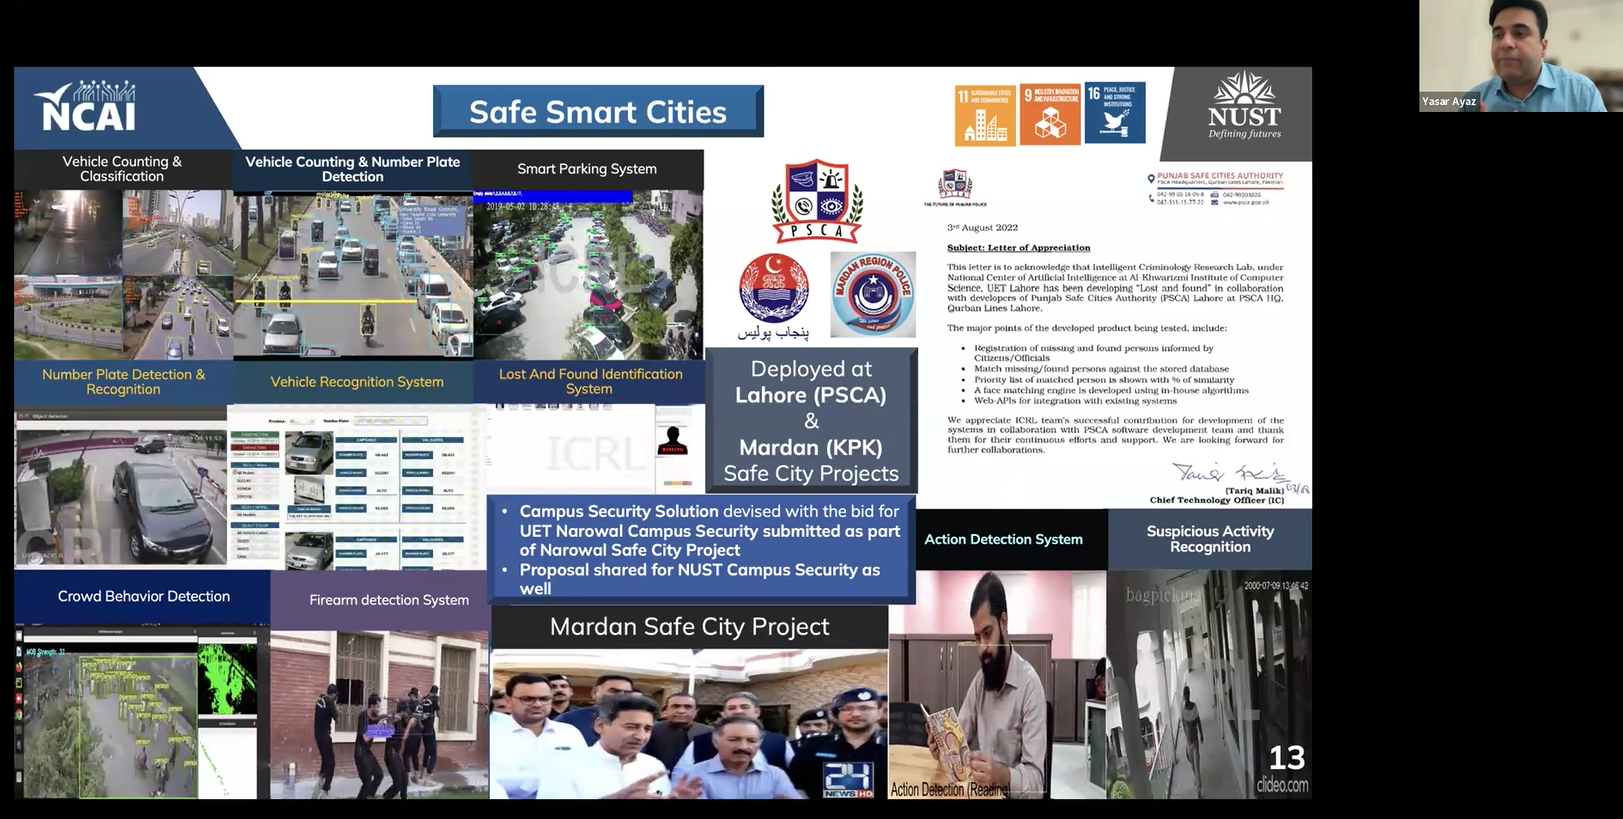
Task: Click the slide number 13
Action: [x=1286, y=757]
